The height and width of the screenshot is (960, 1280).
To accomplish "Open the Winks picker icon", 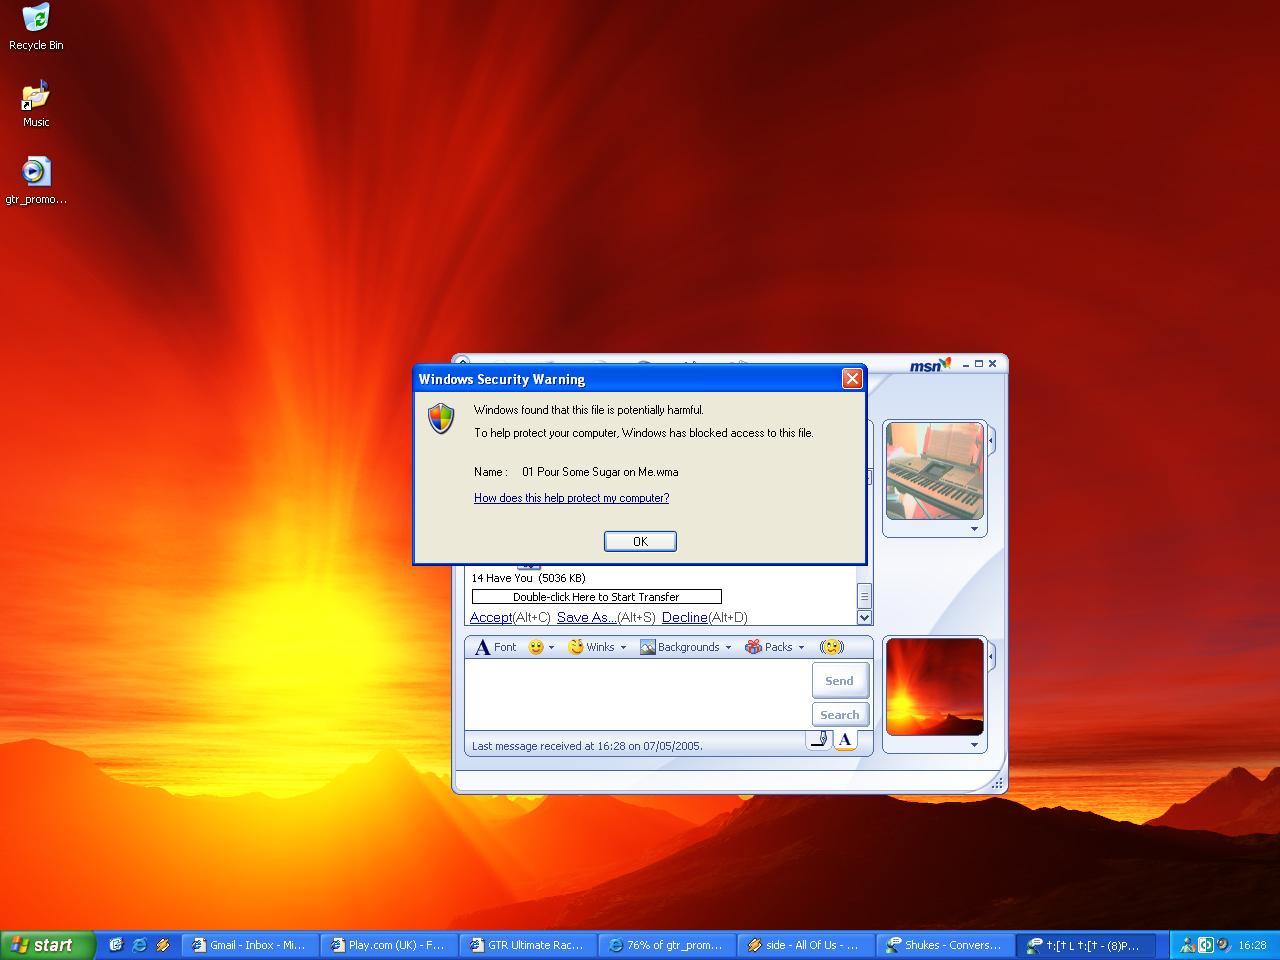I will 576,647.
